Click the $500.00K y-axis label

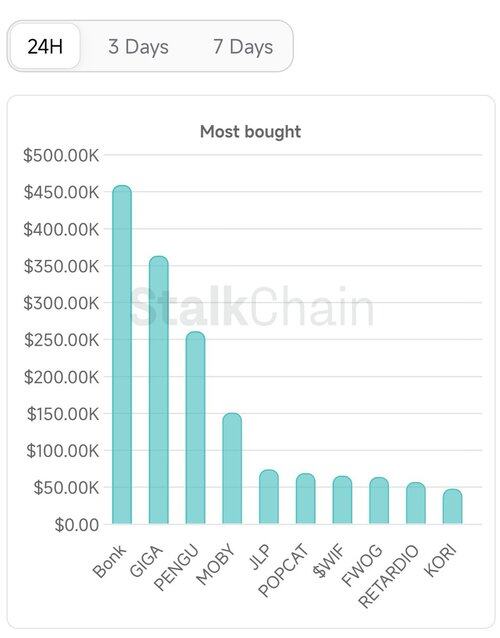(61, 155)
